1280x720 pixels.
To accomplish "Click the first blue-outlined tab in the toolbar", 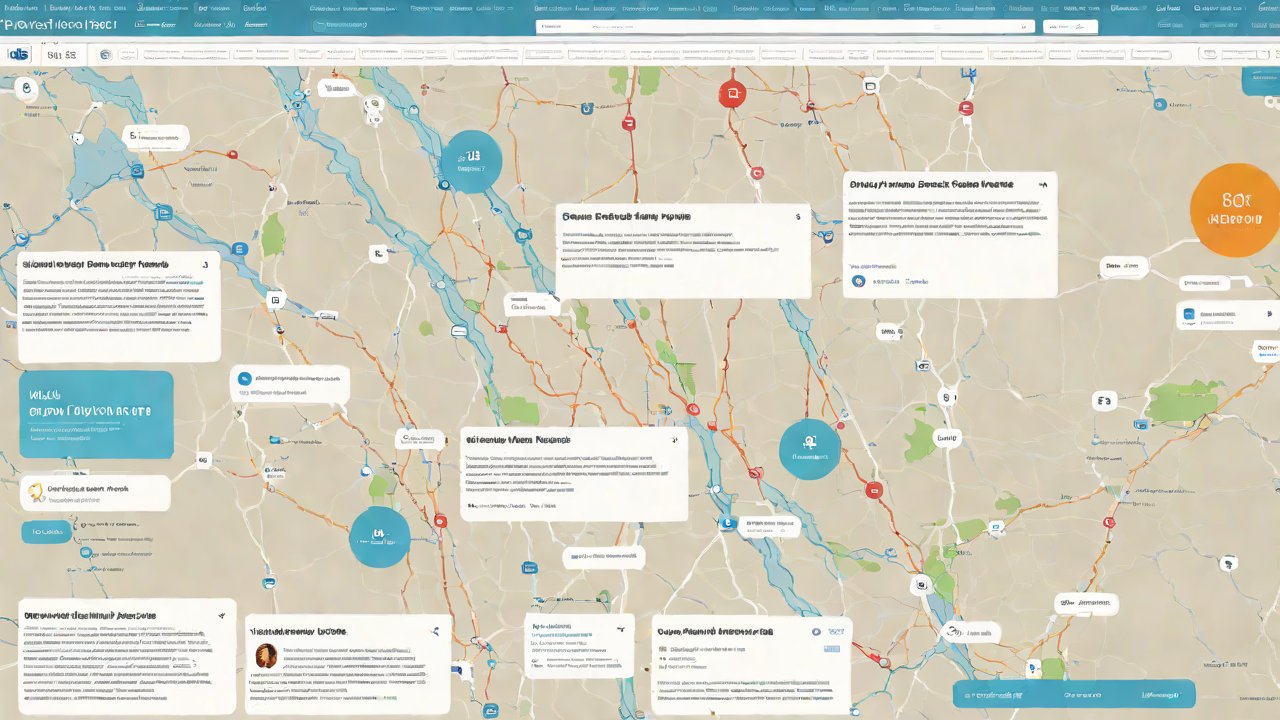I will coord(17,54).
